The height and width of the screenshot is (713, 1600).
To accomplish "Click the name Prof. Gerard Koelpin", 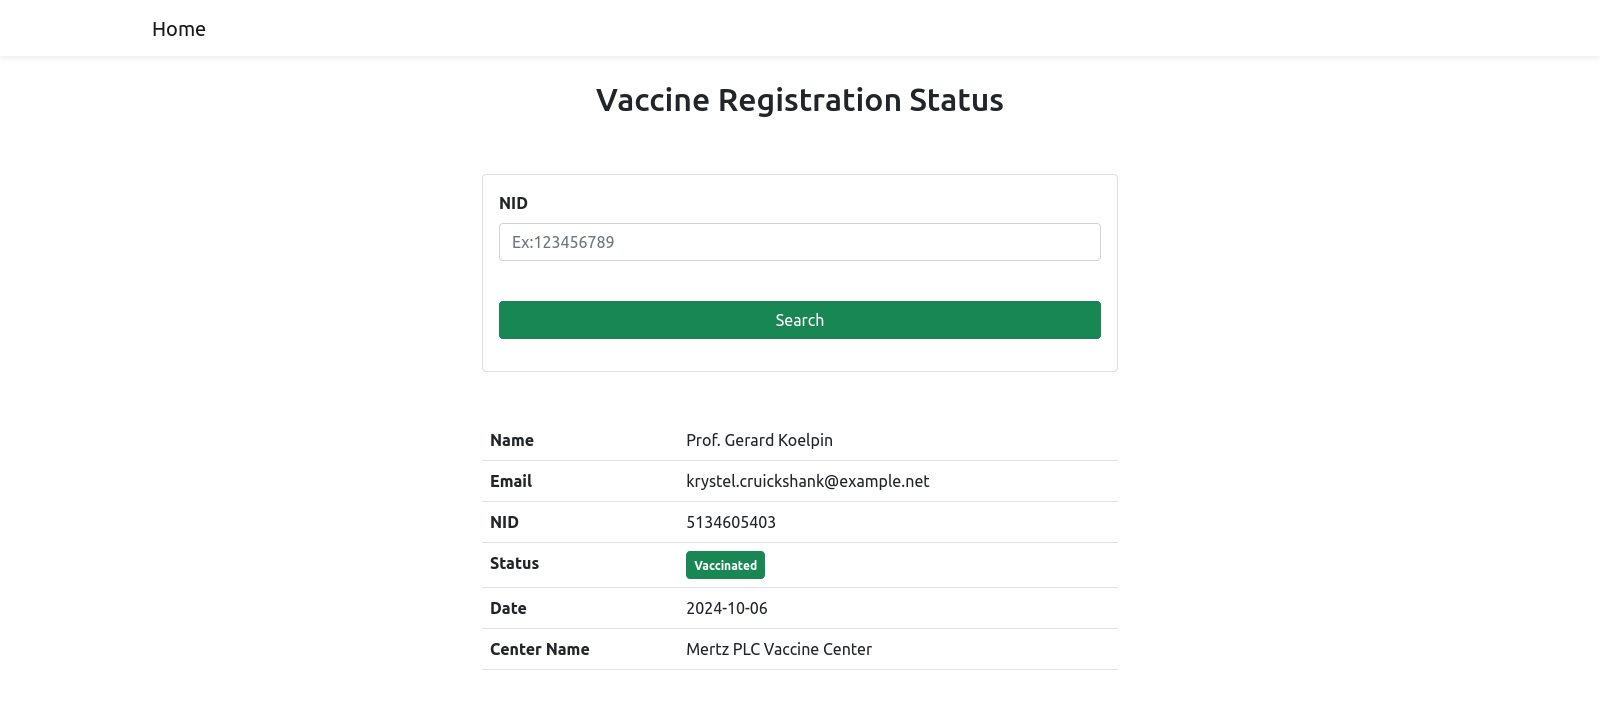I will [759, 440].
